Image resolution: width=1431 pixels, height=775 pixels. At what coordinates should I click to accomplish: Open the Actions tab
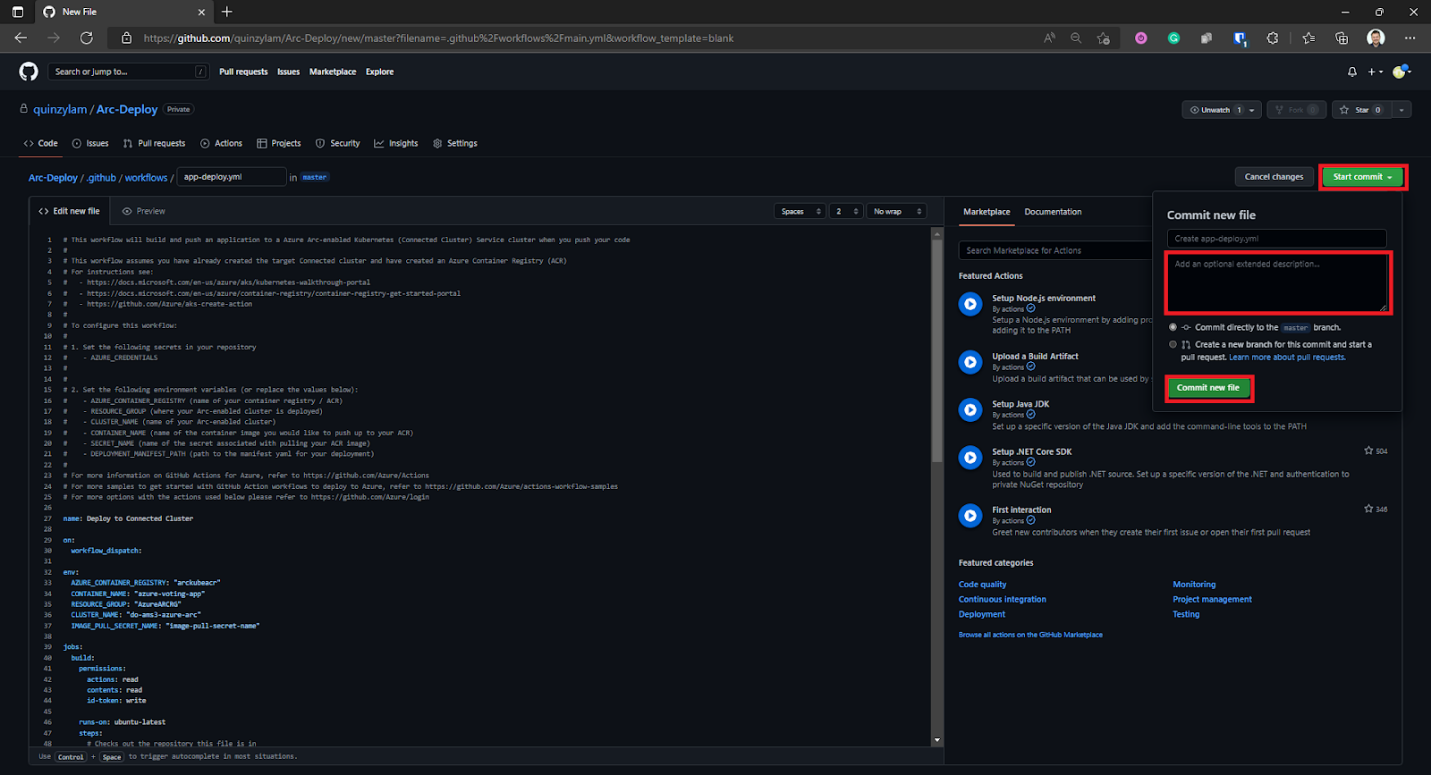[221, 143]
